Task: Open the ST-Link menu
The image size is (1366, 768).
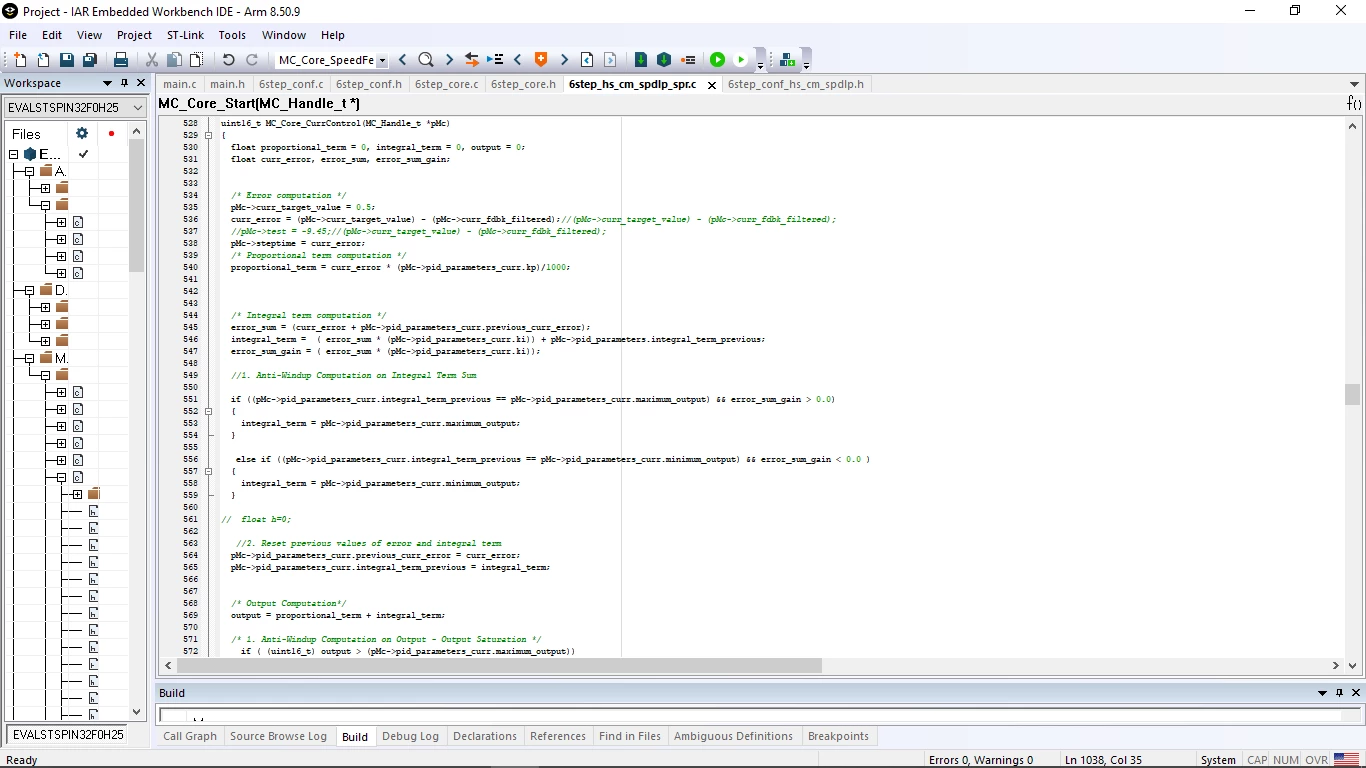Action: coord(185,35)
